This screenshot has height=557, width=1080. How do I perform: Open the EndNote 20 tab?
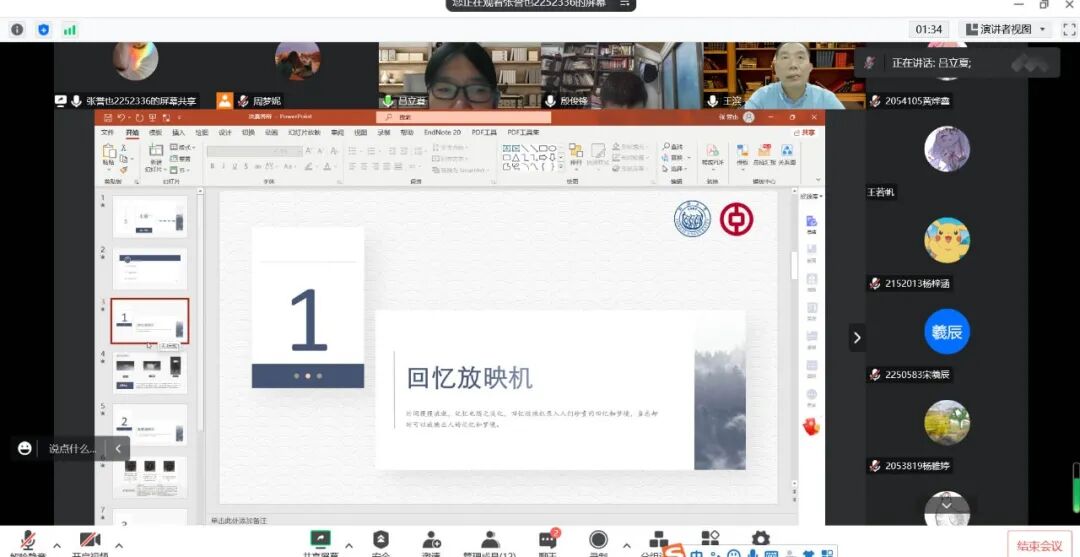(442, 132)
